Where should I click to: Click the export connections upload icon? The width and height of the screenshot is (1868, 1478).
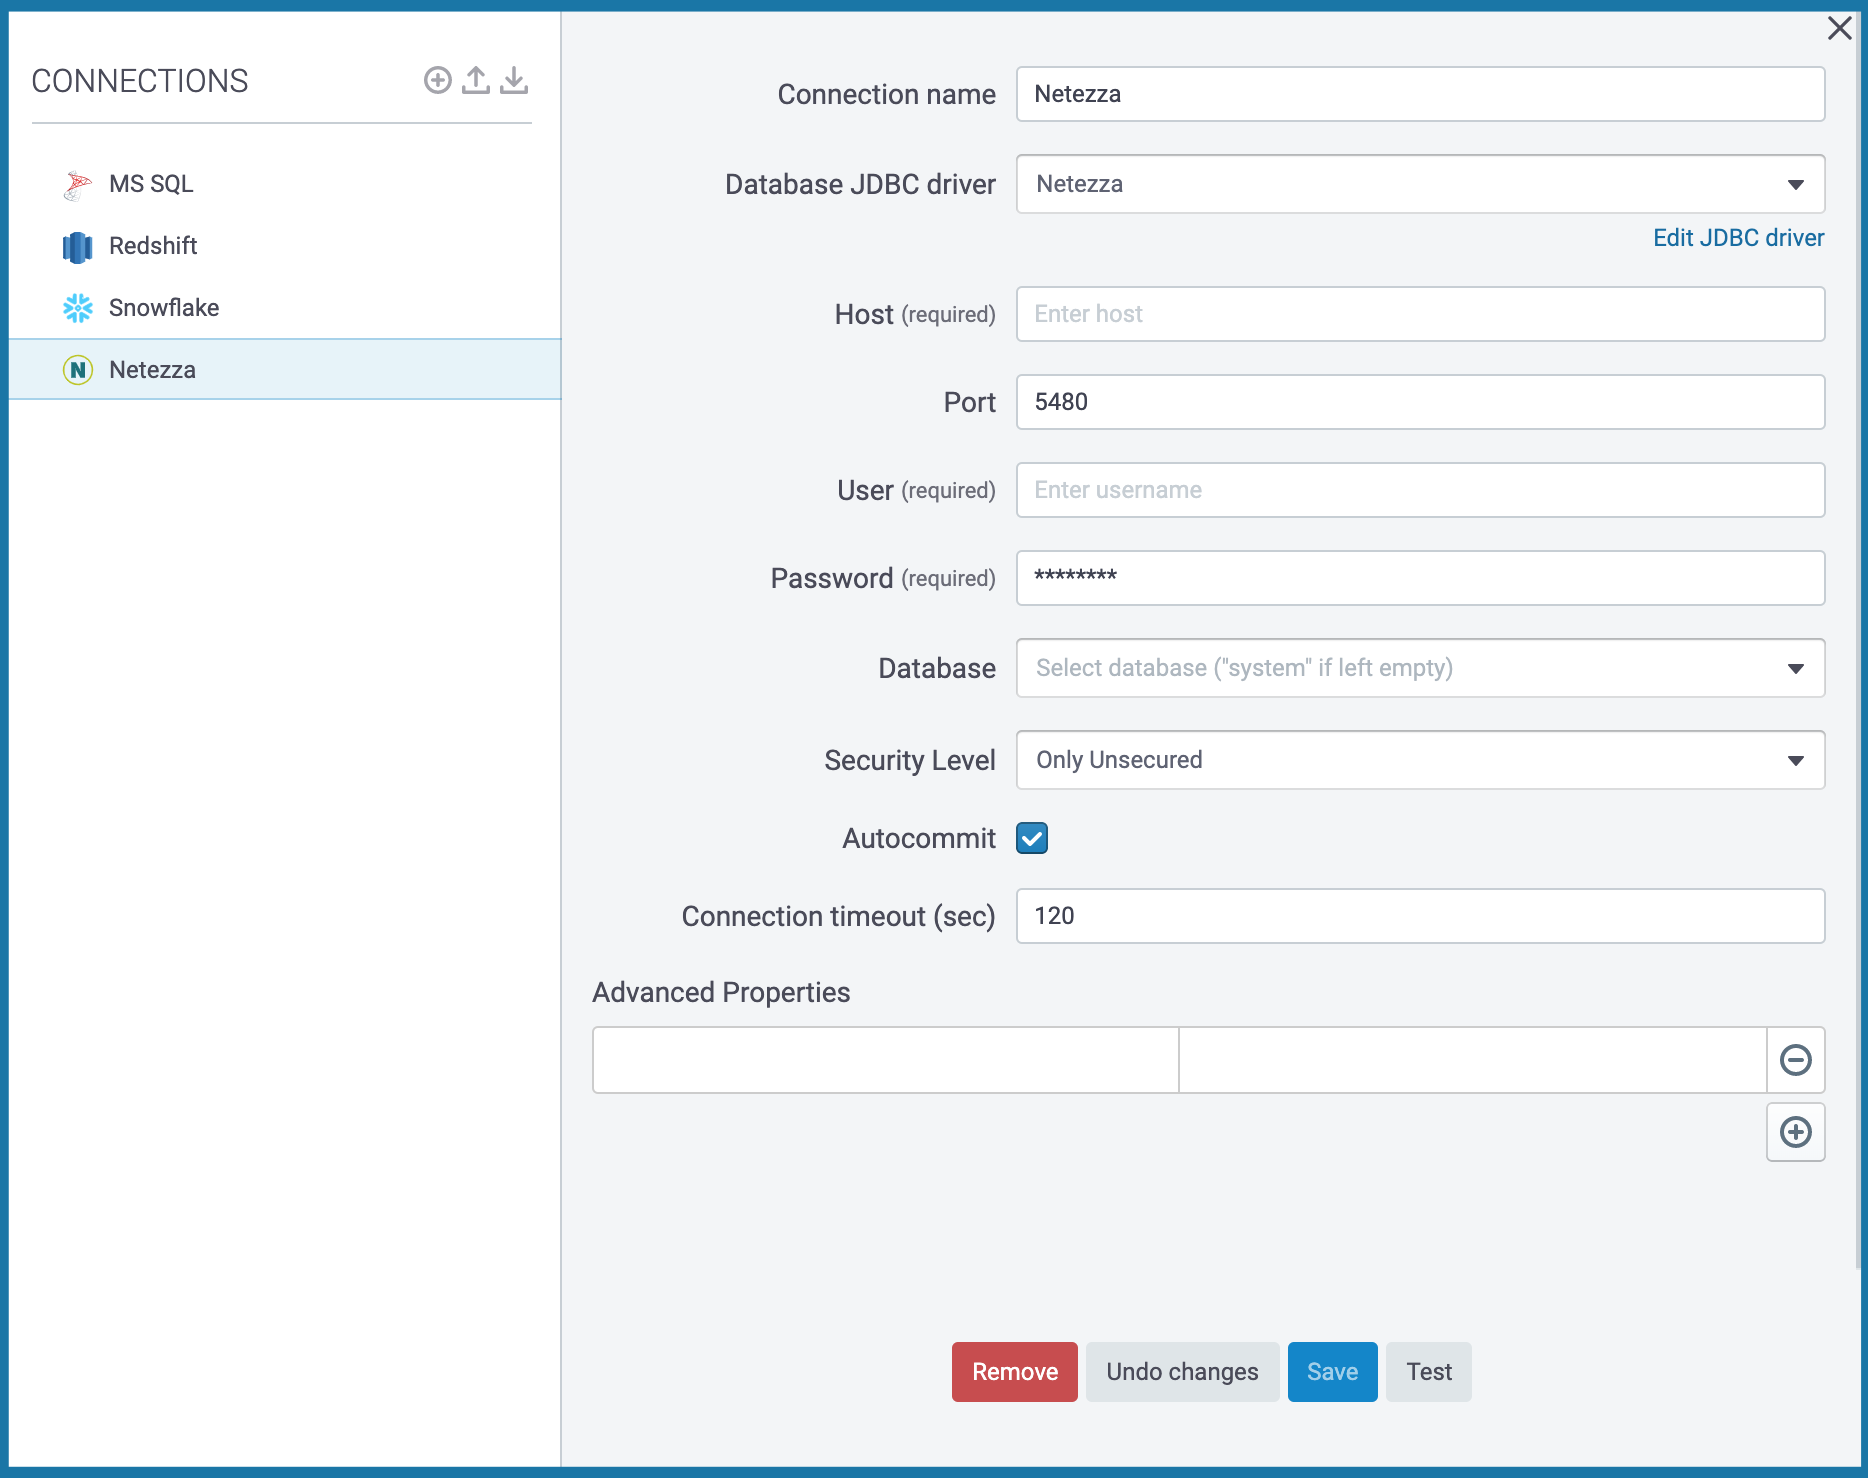pos(476,80)
